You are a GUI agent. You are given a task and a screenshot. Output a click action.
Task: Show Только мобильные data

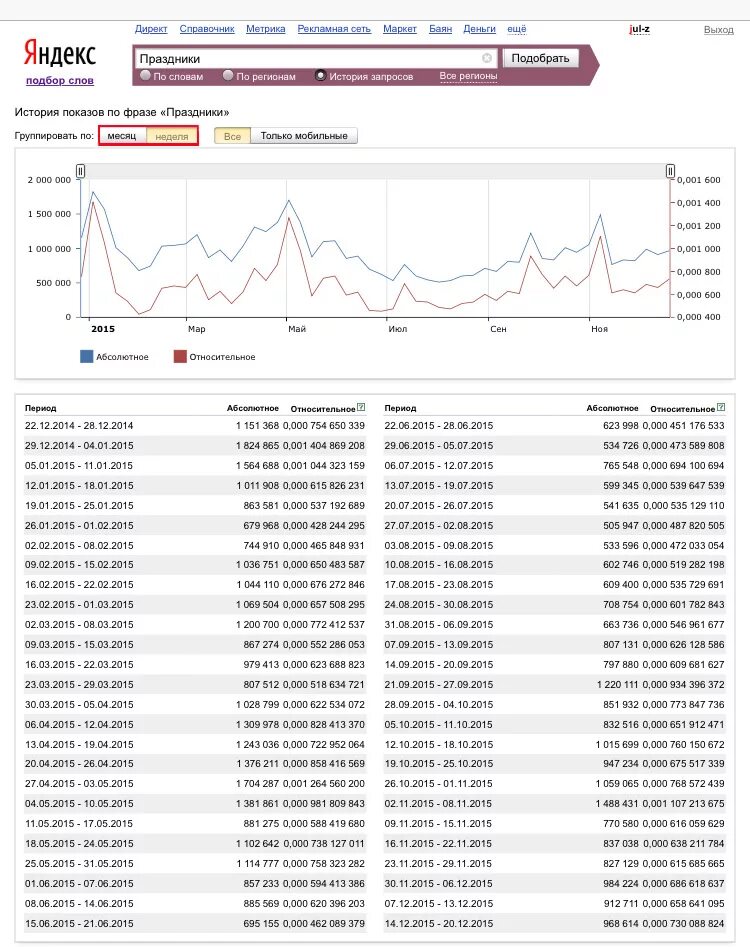pyautogui.click(x=304, y=136)
